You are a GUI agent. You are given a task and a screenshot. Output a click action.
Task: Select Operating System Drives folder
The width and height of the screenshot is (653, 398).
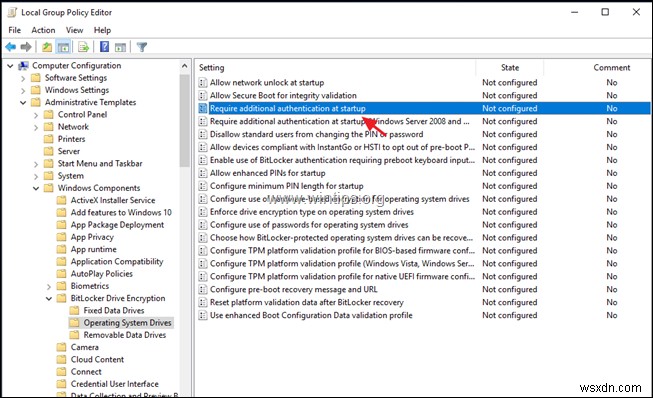127,323
